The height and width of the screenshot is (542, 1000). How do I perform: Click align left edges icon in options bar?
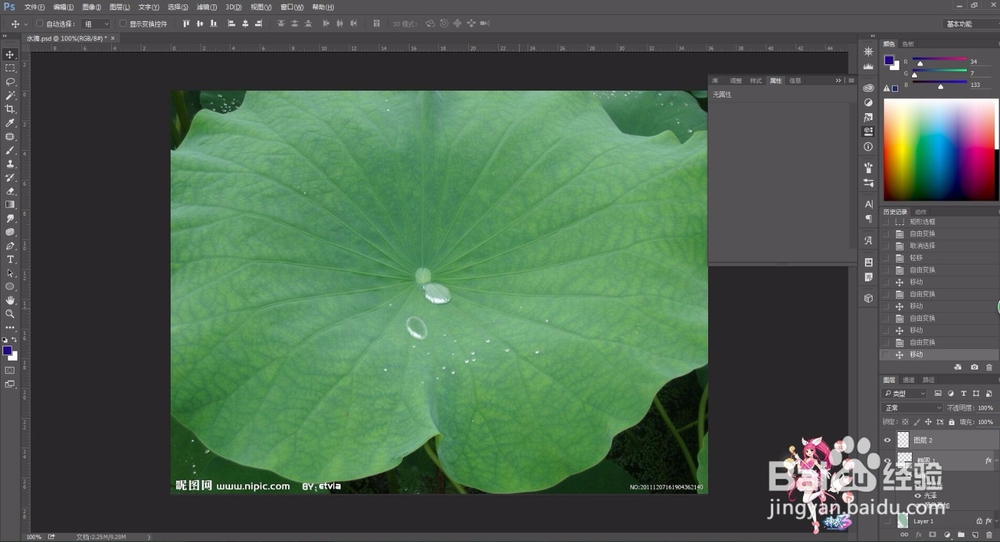point(231,24)
